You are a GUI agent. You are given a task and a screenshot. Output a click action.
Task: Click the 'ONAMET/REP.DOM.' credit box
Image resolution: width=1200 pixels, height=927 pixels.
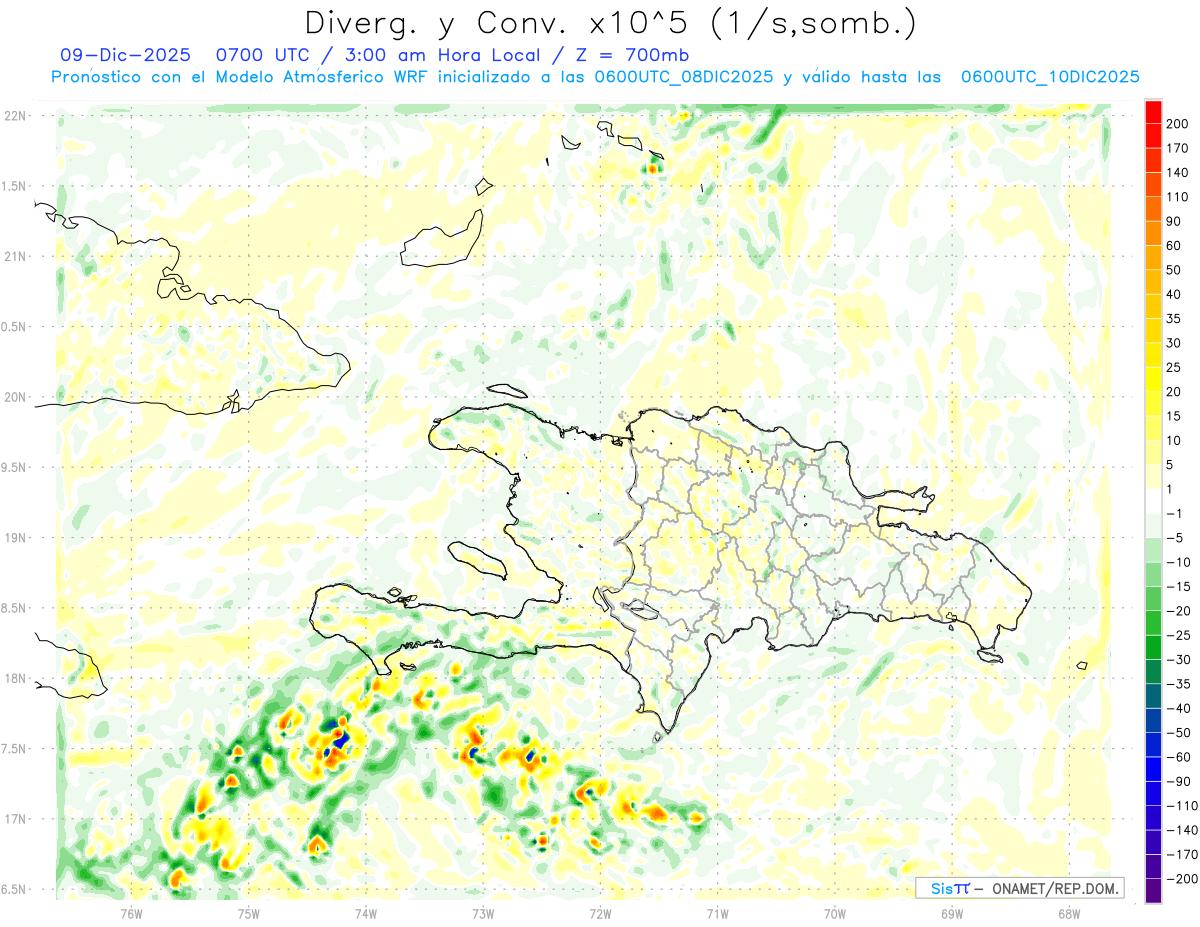(x=1053, y=888)
